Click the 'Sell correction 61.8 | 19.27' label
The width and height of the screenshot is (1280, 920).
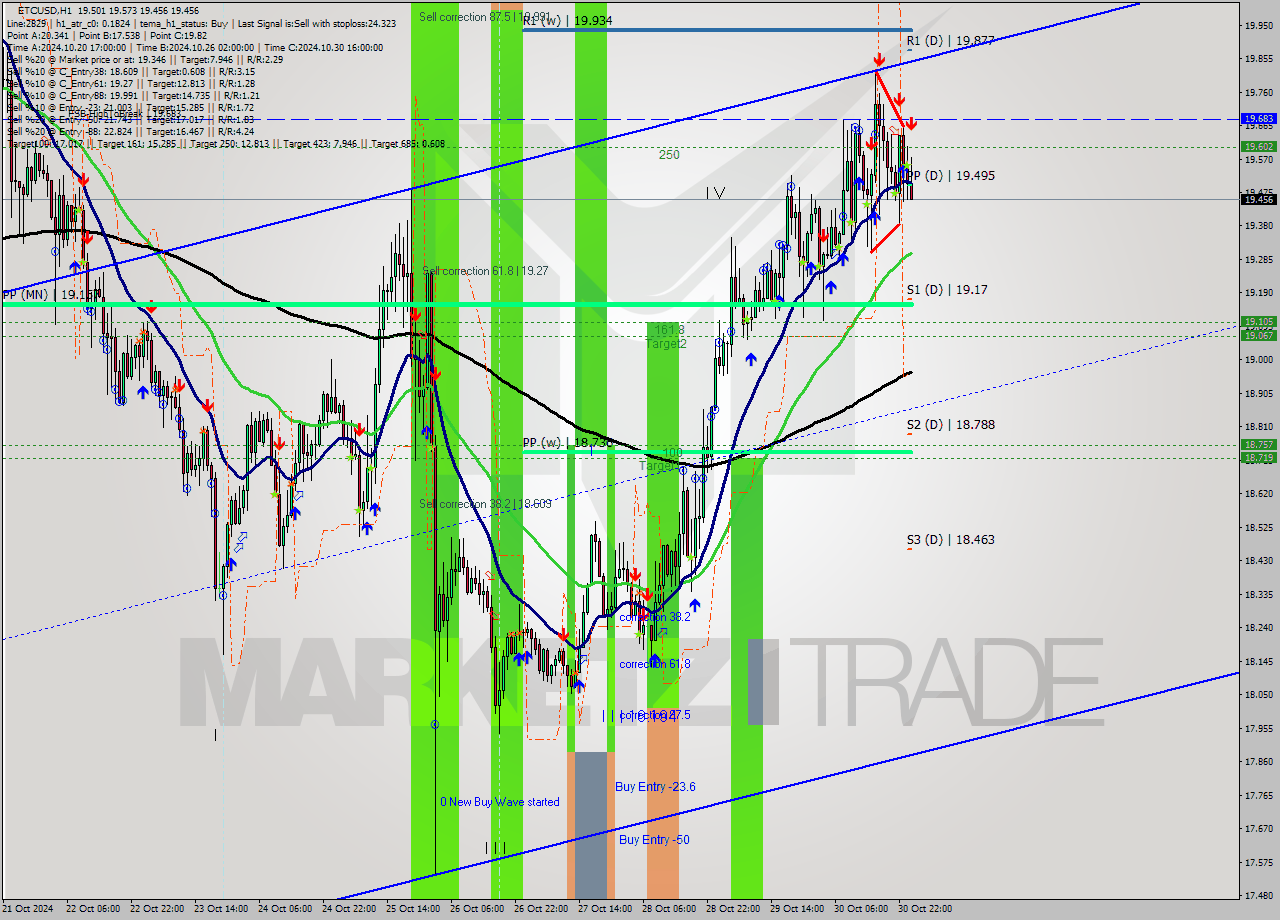[485, 271]
